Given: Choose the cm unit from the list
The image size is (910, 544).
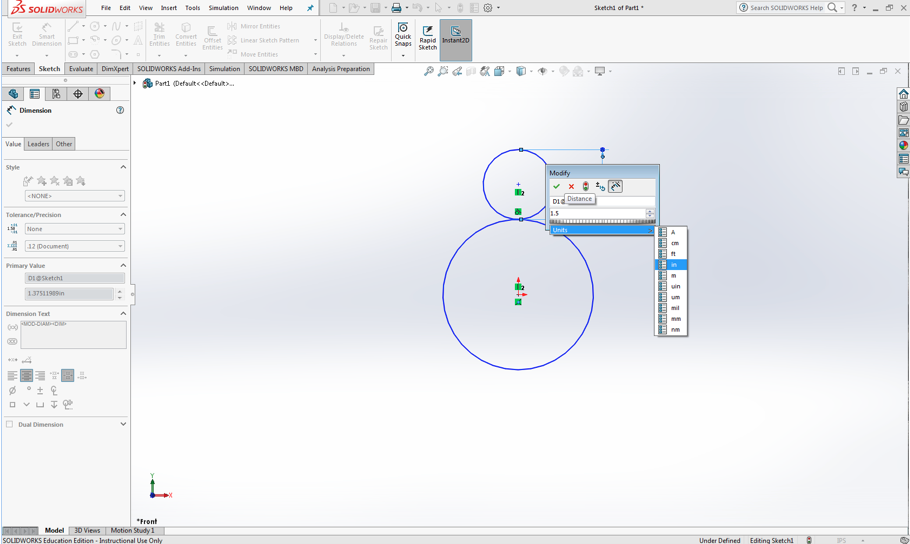Looking at the screenshot, I should 675,243.
